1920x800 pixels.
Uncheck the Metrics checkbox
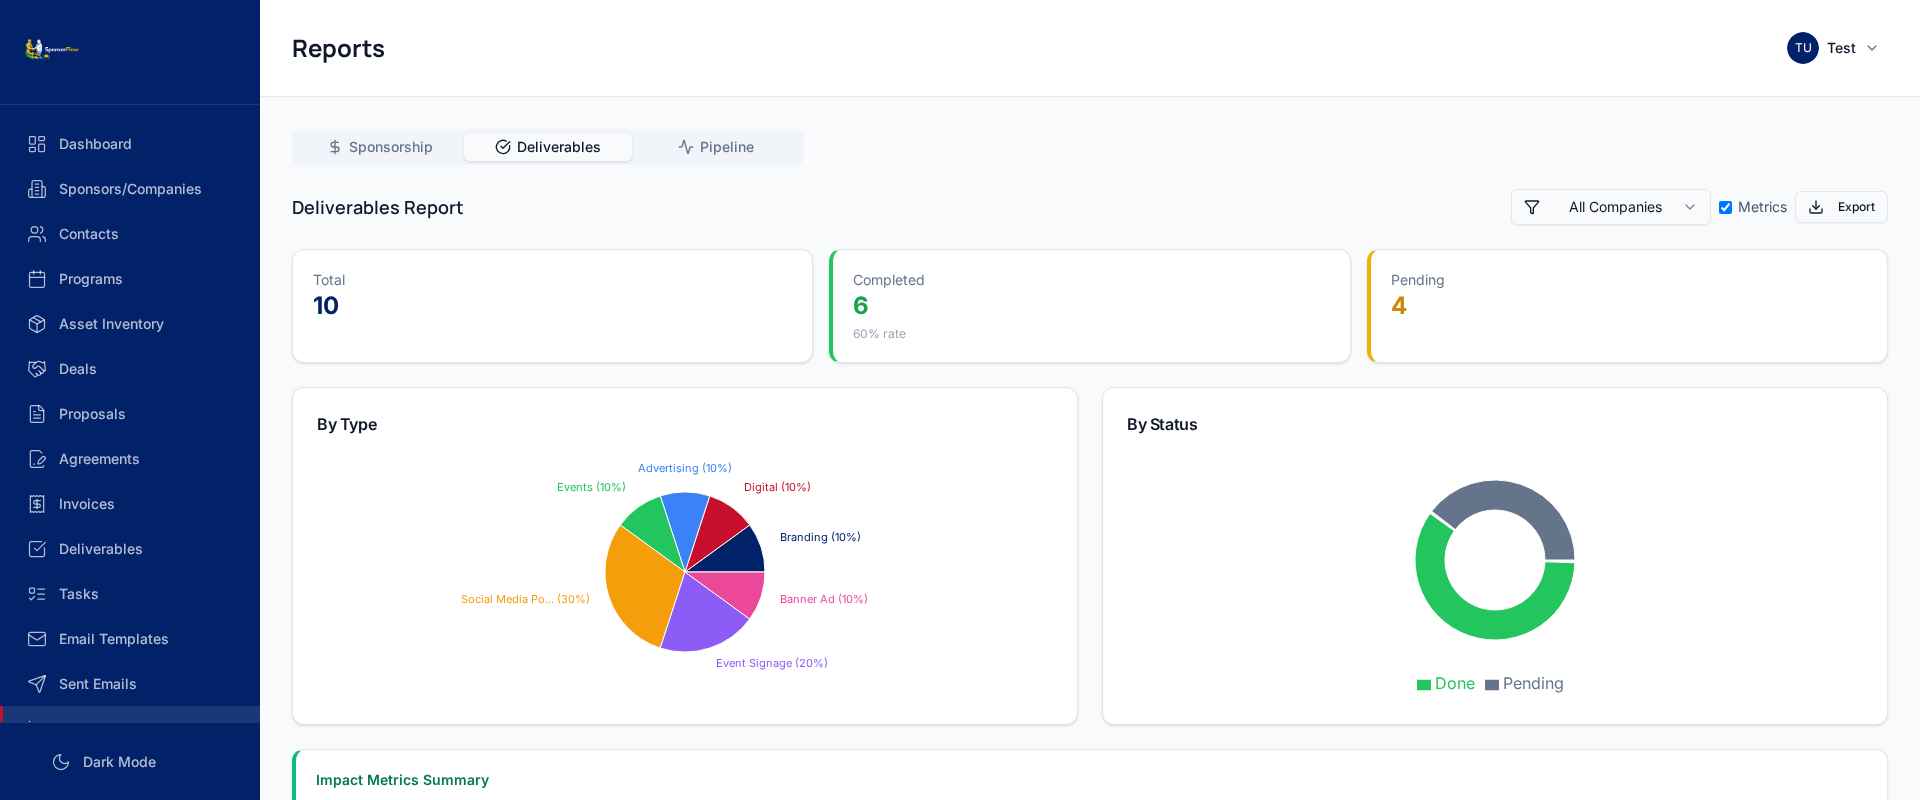point(1725,207)
